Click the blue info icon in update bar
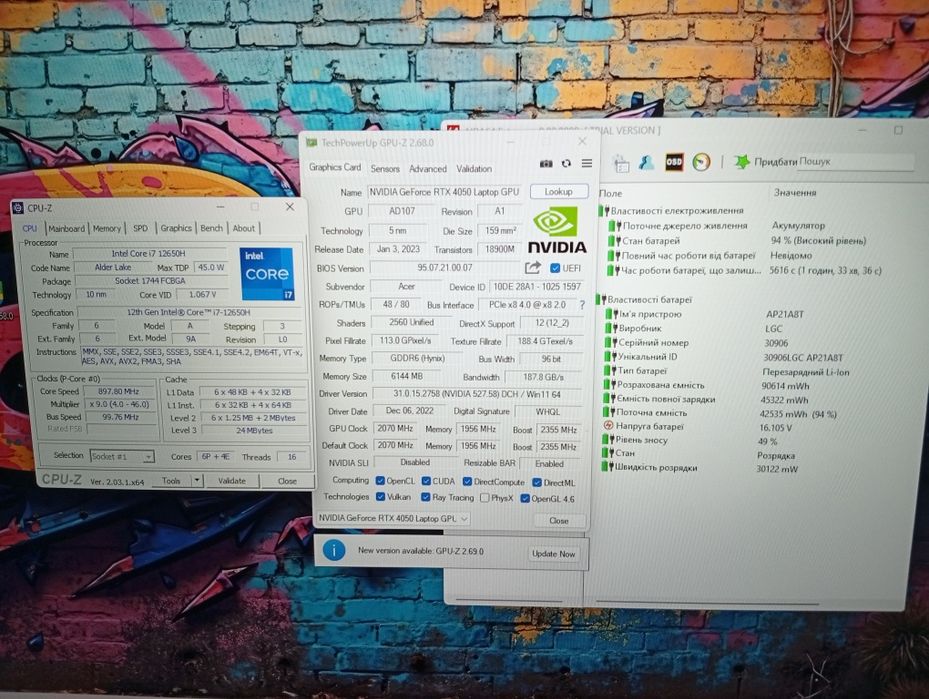 [x=334, y=551]
